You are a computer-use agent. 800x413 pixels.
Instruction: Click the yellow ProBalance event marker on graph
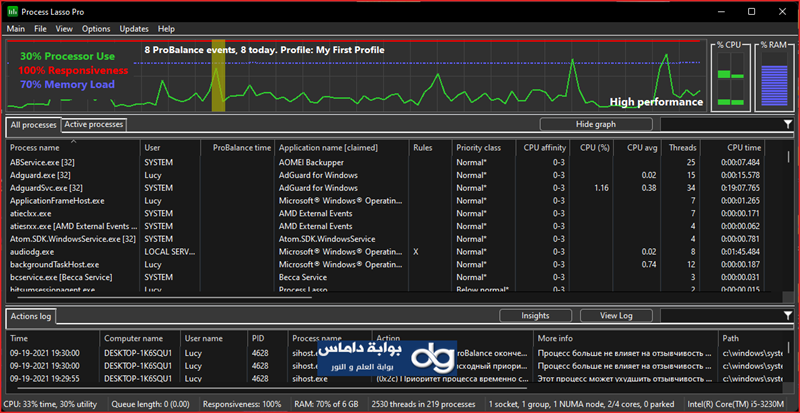click(x=218, y=76)
